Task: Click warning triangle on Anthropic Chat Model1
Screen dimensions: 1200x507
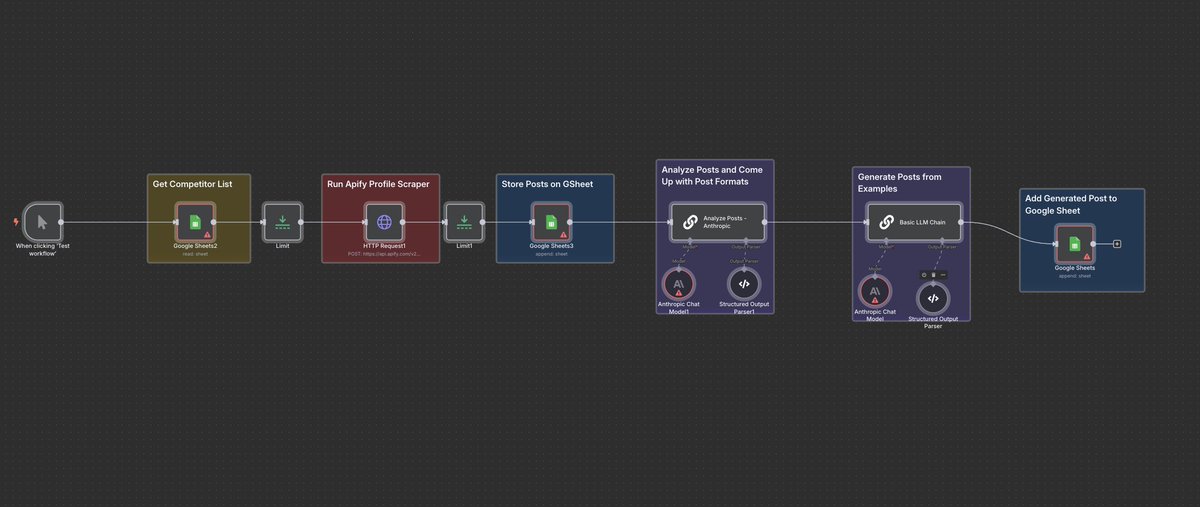Action: (x=679, y=293)
